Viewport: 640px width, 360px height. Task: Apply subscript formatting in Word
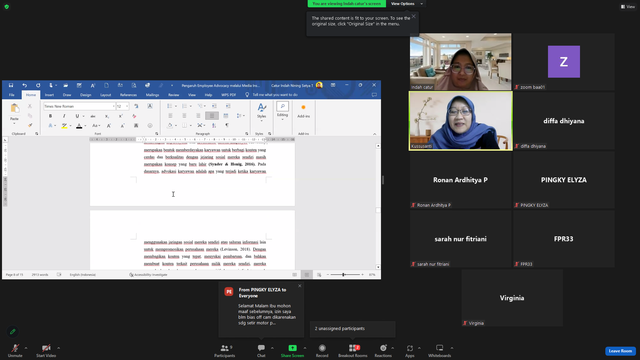click(x=107, y=116)
